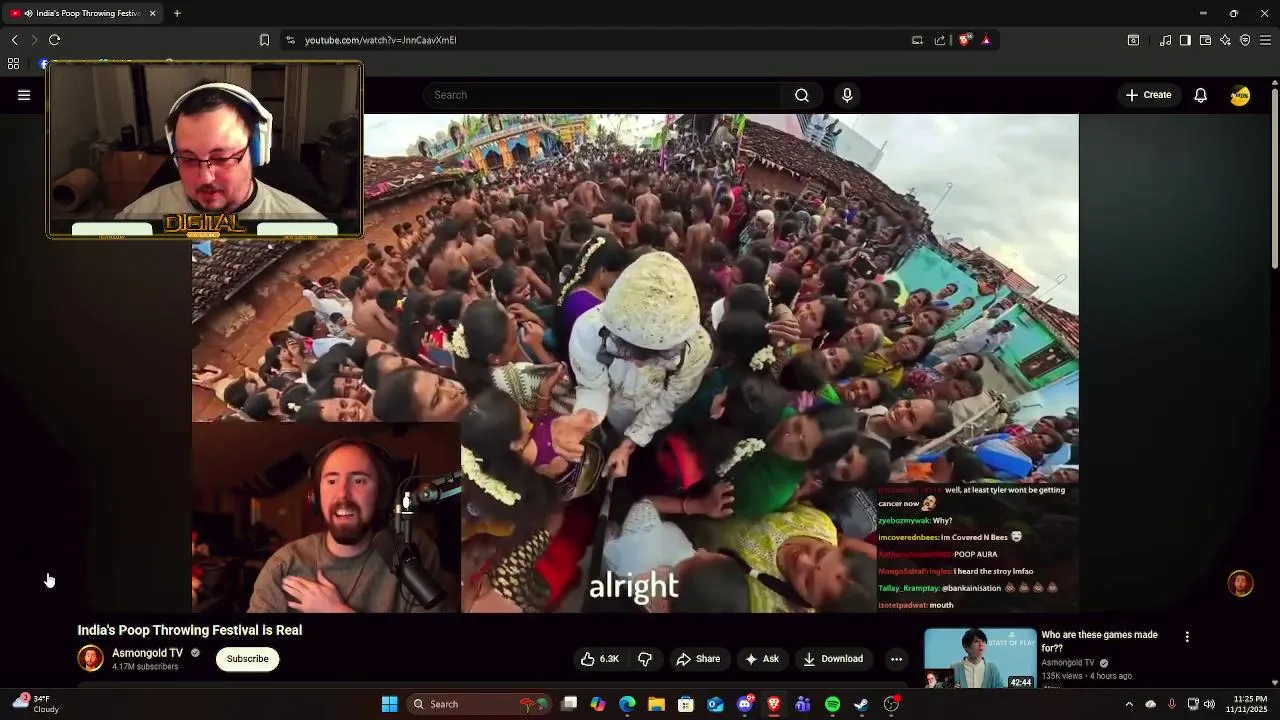
Task: Click the share page icon in address bar
Action: (x=940, y=40)
